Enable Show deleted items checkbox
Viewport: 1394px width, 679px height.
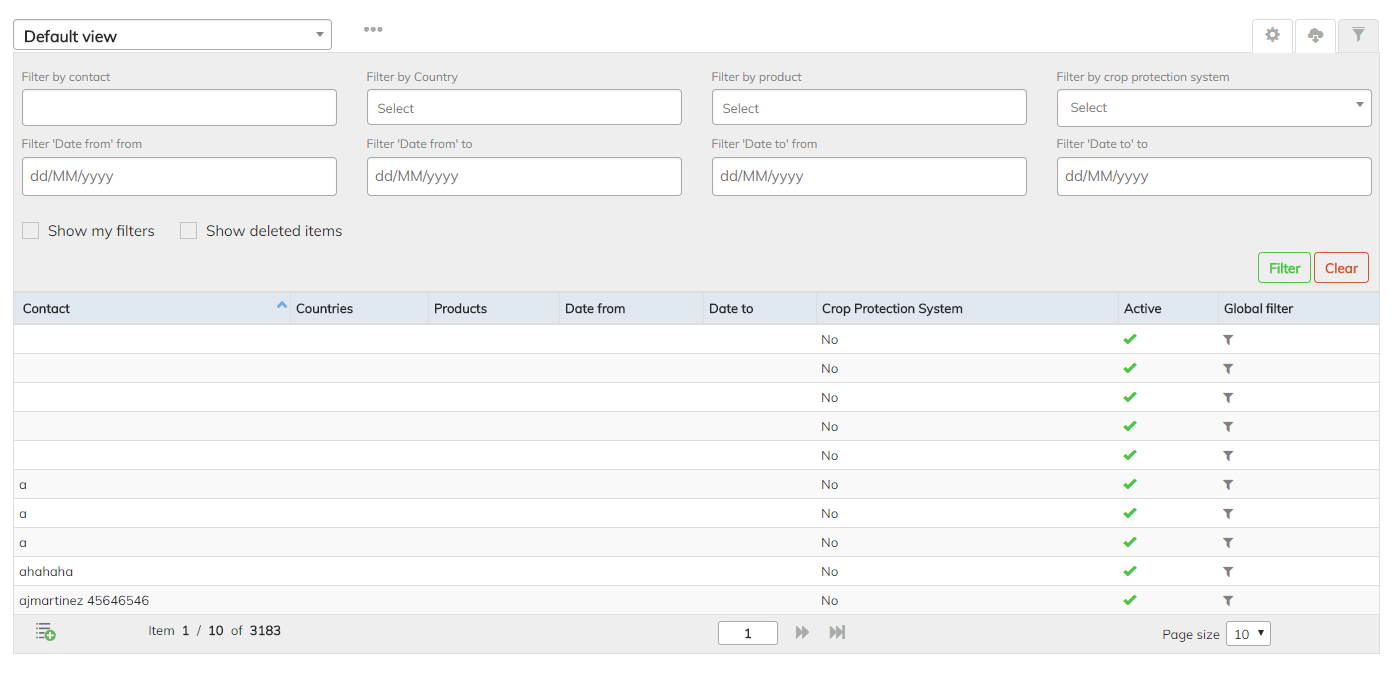click(x=189, y=231)
